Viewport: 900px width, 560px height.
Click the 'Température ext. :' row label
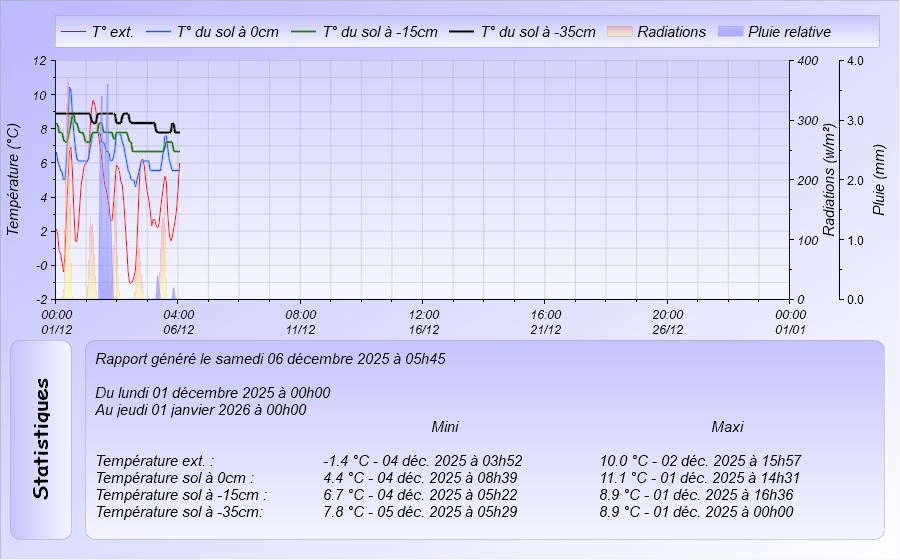155,461
